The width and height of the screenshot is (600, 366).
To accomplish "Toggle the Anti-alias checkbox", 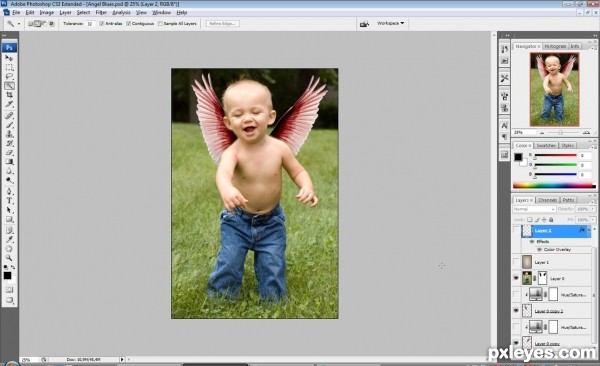I will coord(101,24).
